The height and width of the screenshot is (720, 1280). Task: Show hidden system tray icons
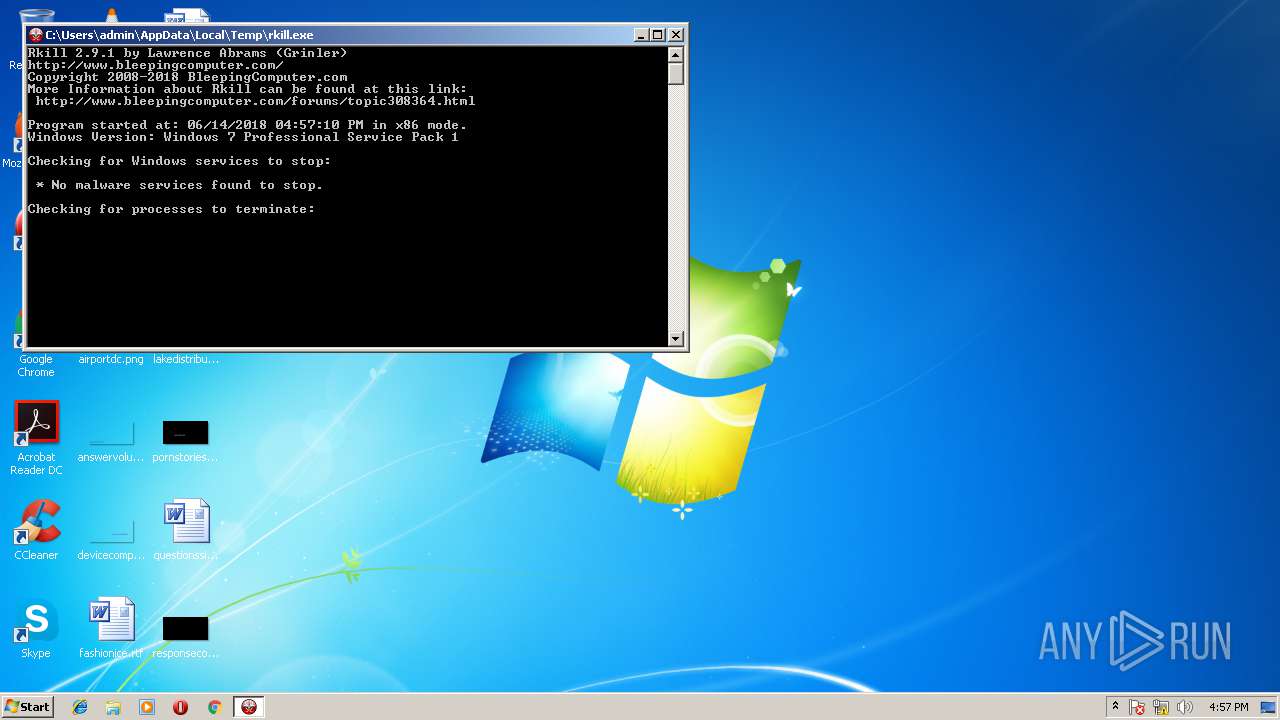coord(1115,707)
